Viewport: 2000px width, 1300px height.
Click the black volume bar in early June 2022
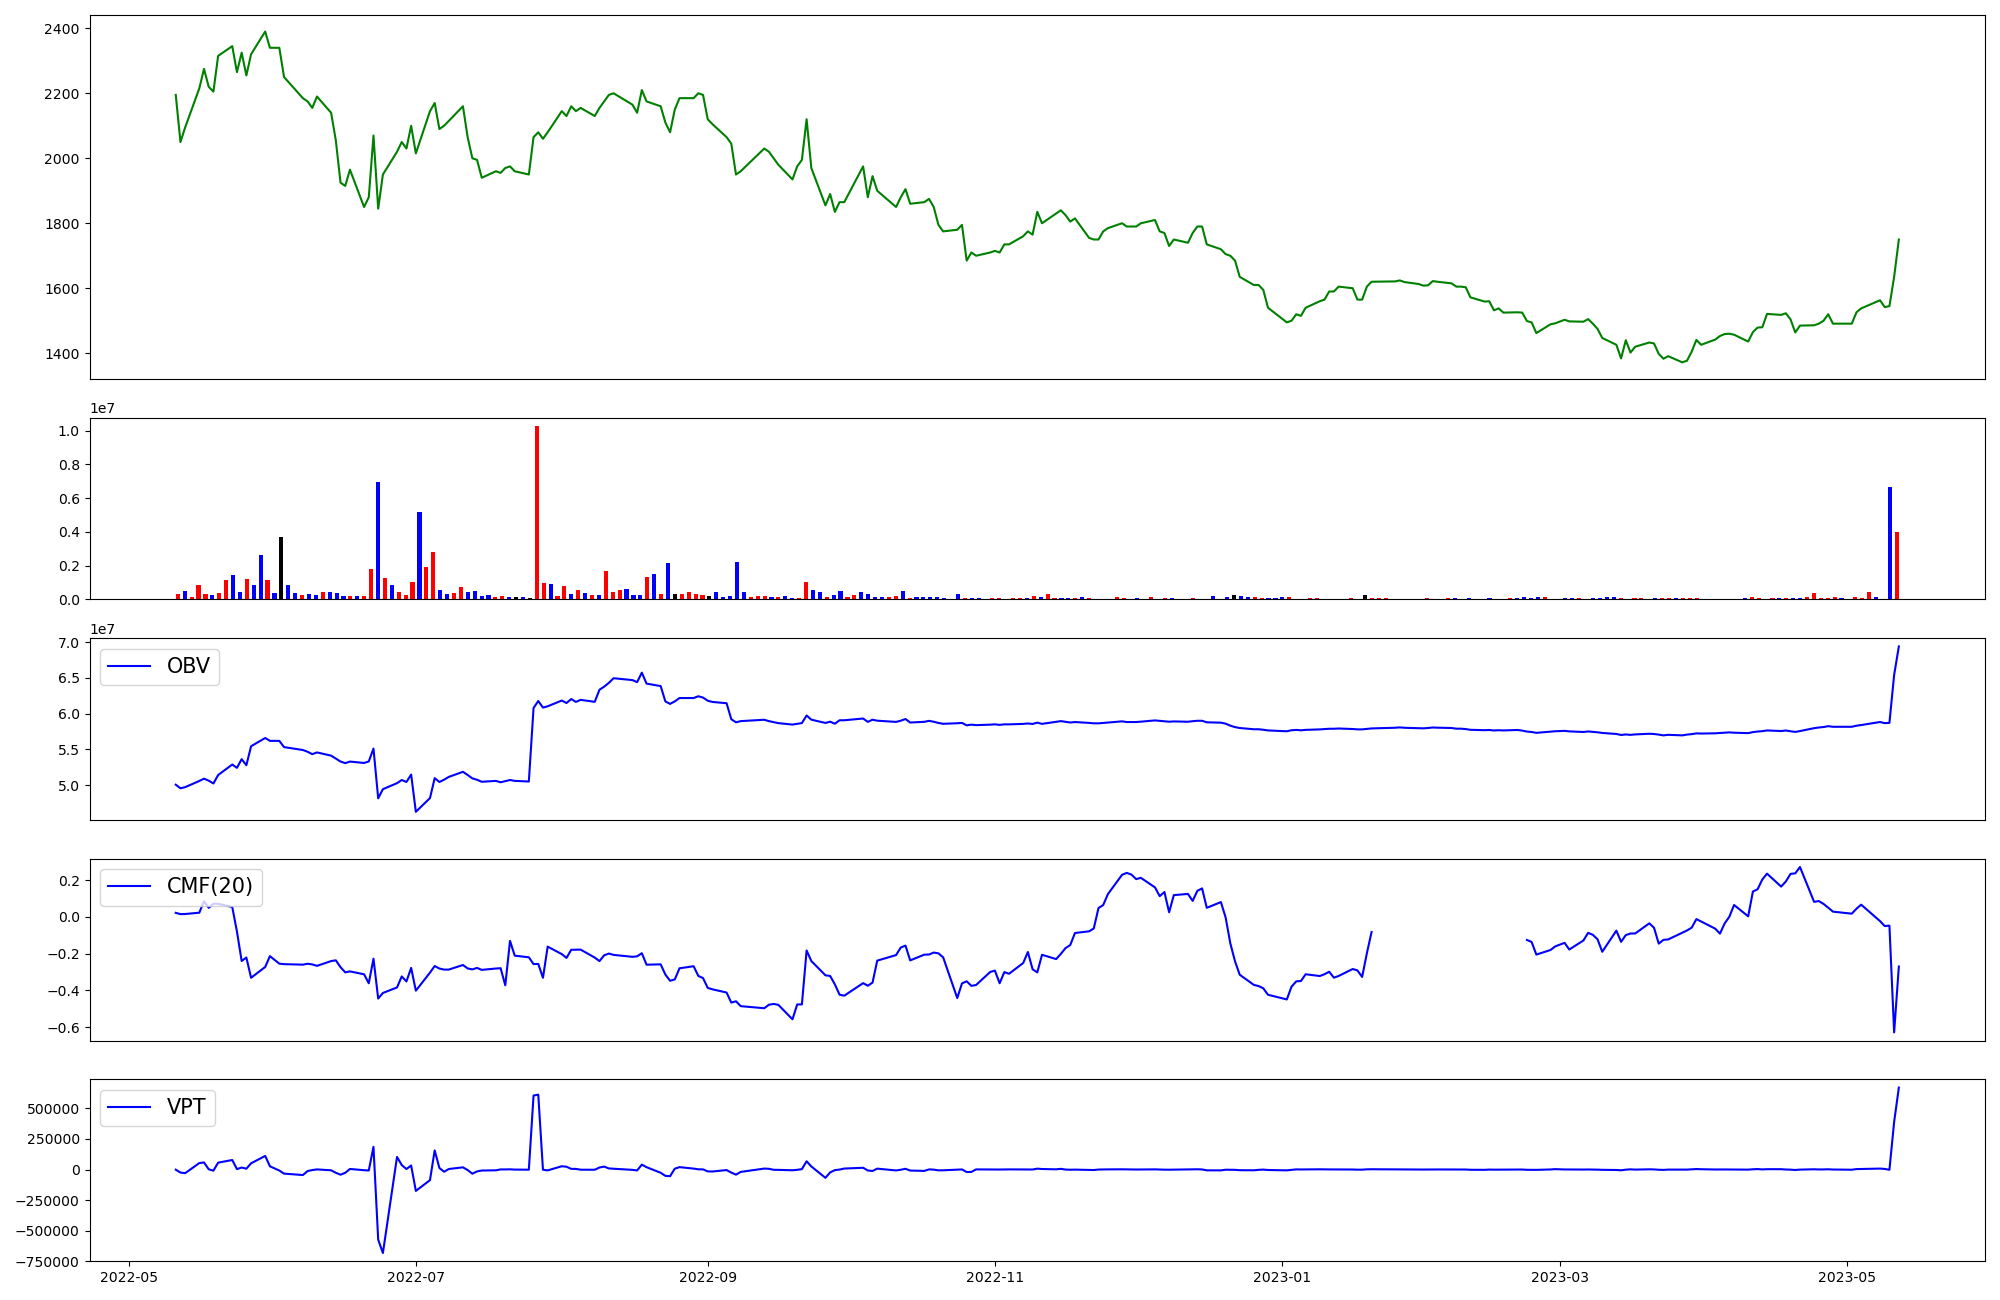tap(281, 568)
